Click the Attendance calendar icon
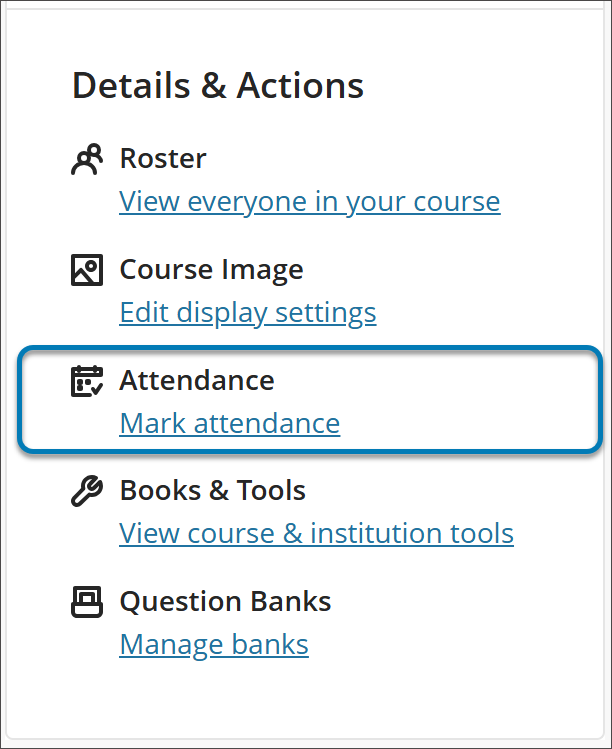Viewport: 612px width, 749px height. (87, 381)
